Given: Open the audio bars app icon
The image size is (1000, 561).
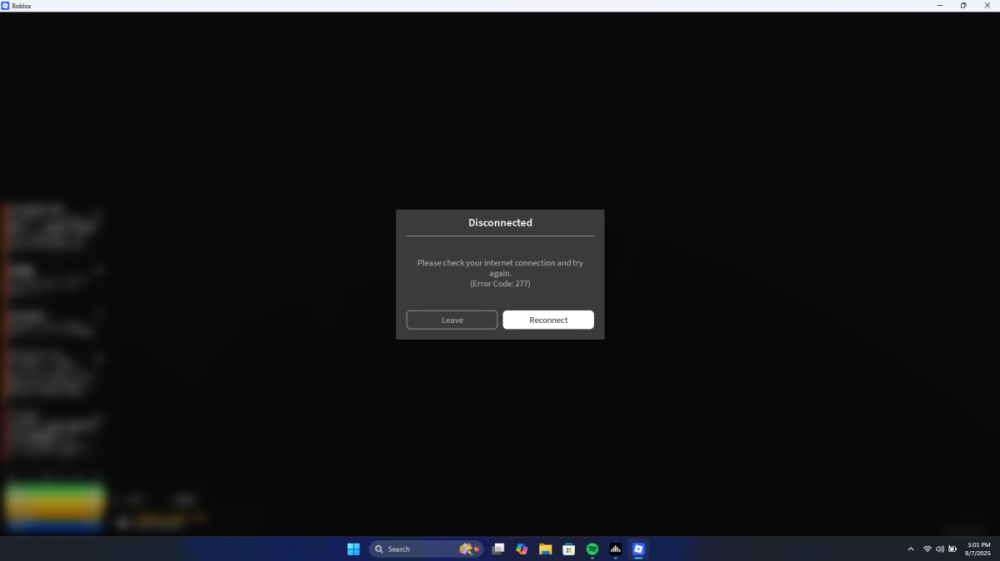Looking at the screenshot, I should click(615, 549).
